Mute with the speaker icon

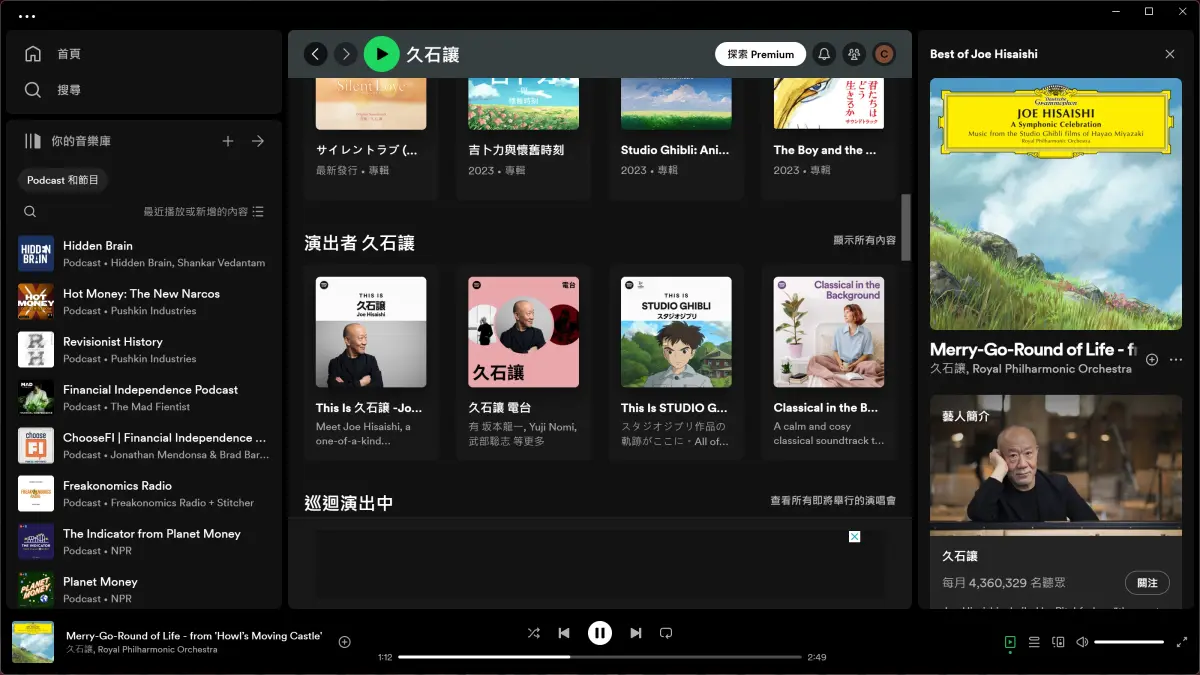[1082, 642]
